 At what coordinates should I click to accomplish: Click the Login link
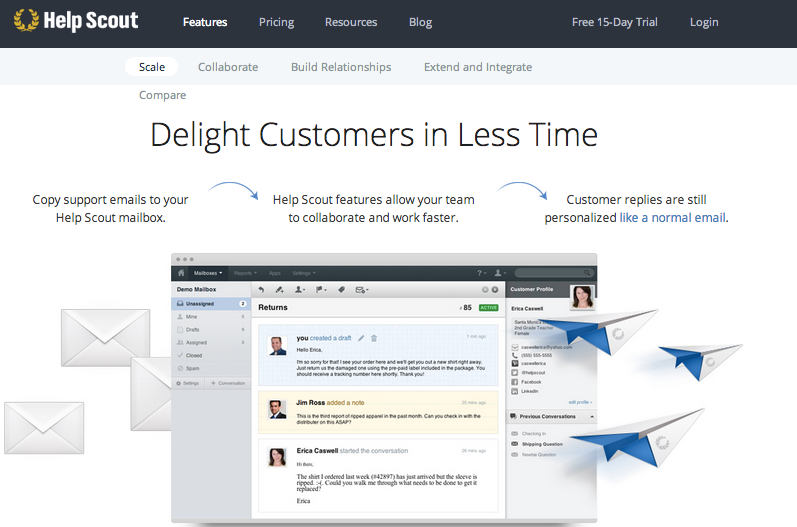(x=704, y=22)
